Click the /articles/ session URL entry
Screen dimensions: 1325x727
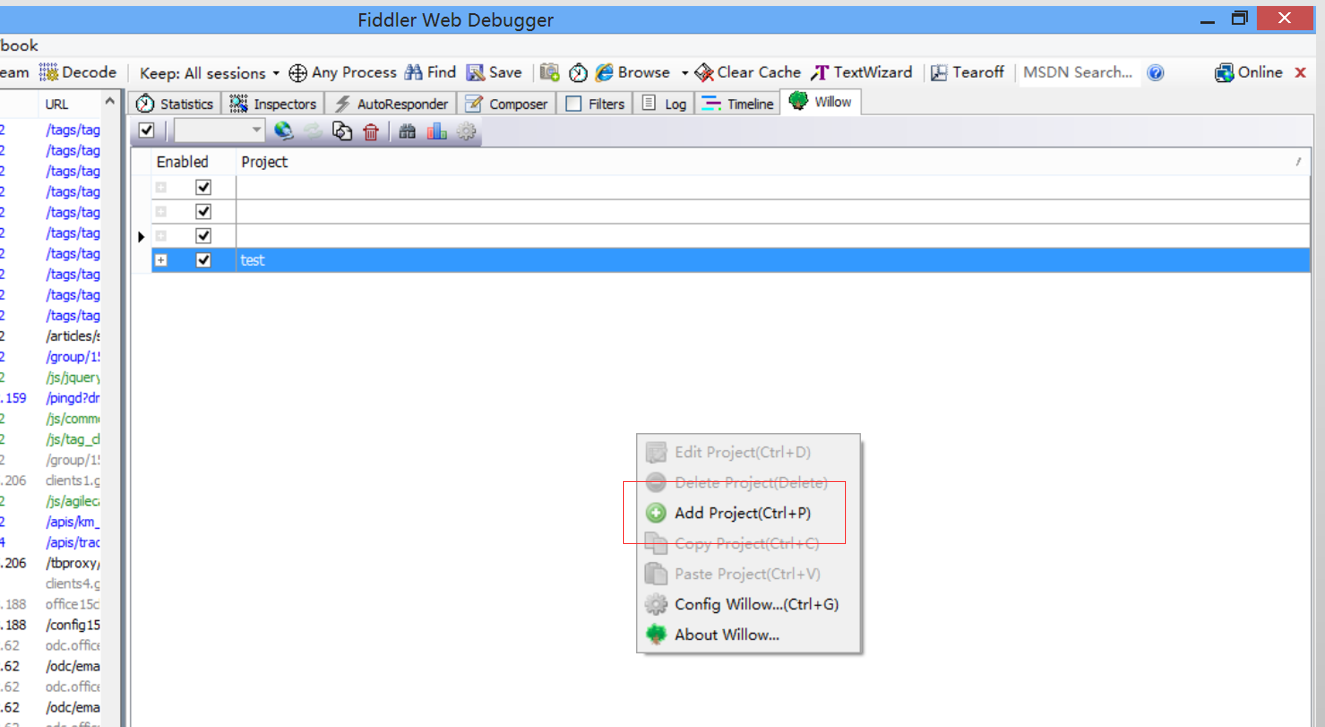[73, 336]
